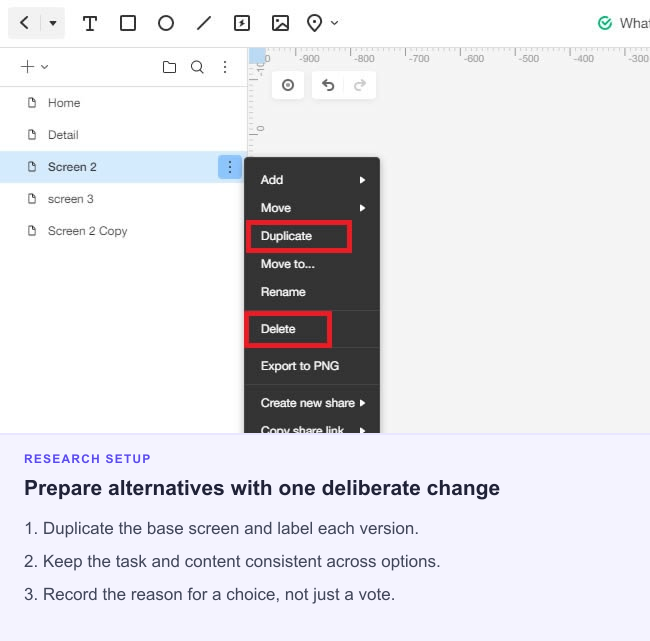
Task: Open the screens search icon
Action: click(x=197, y=67)
